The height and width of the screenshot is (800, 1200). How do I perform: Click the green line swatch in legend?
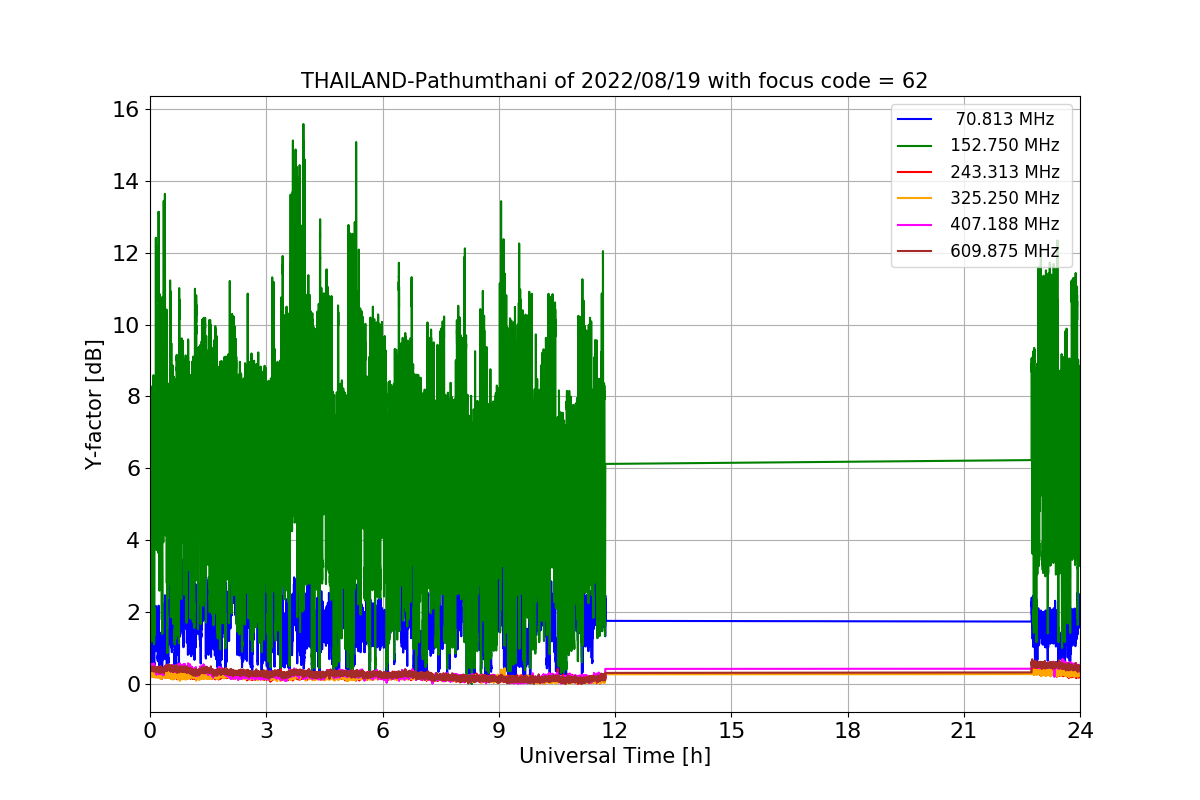[916, 146]
